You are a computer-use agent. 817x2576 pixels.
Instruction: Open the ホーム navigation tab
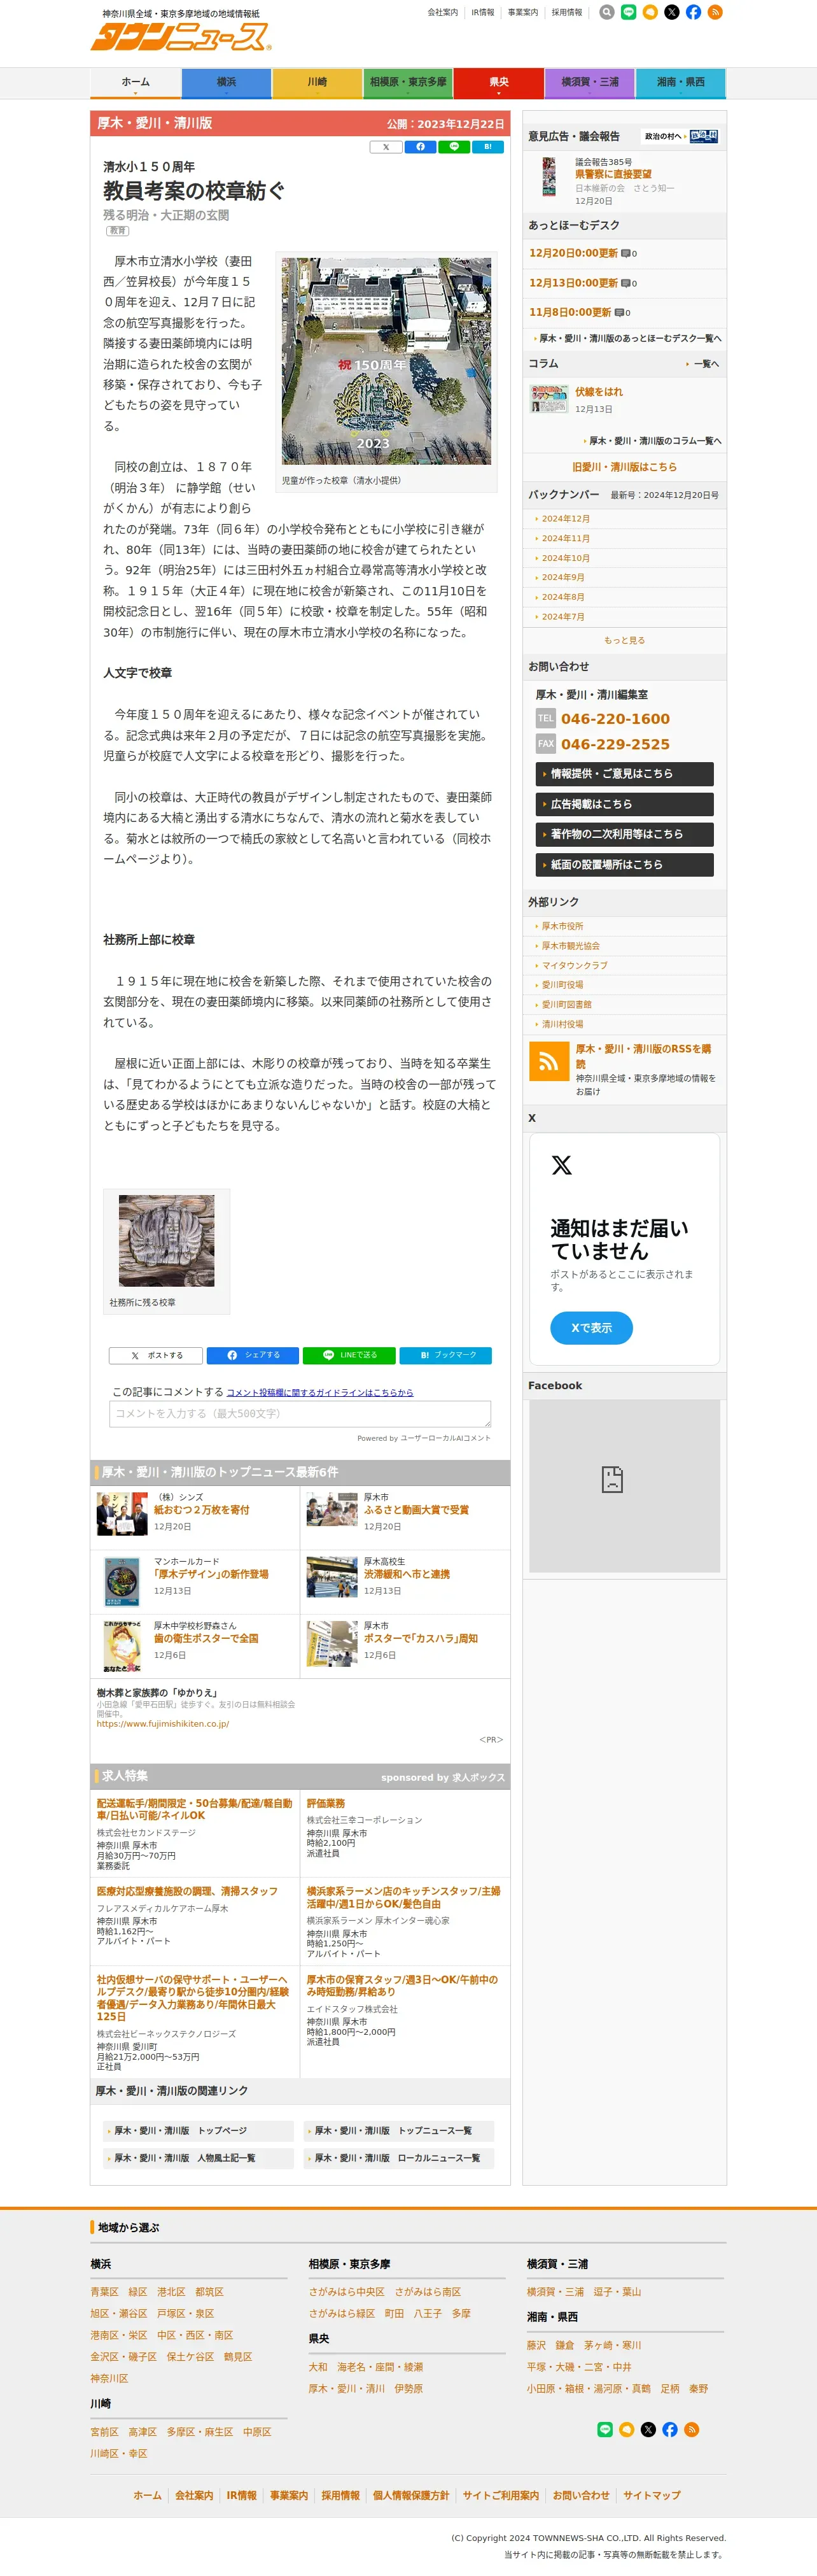pyautogui.click(x=136, y=83)
